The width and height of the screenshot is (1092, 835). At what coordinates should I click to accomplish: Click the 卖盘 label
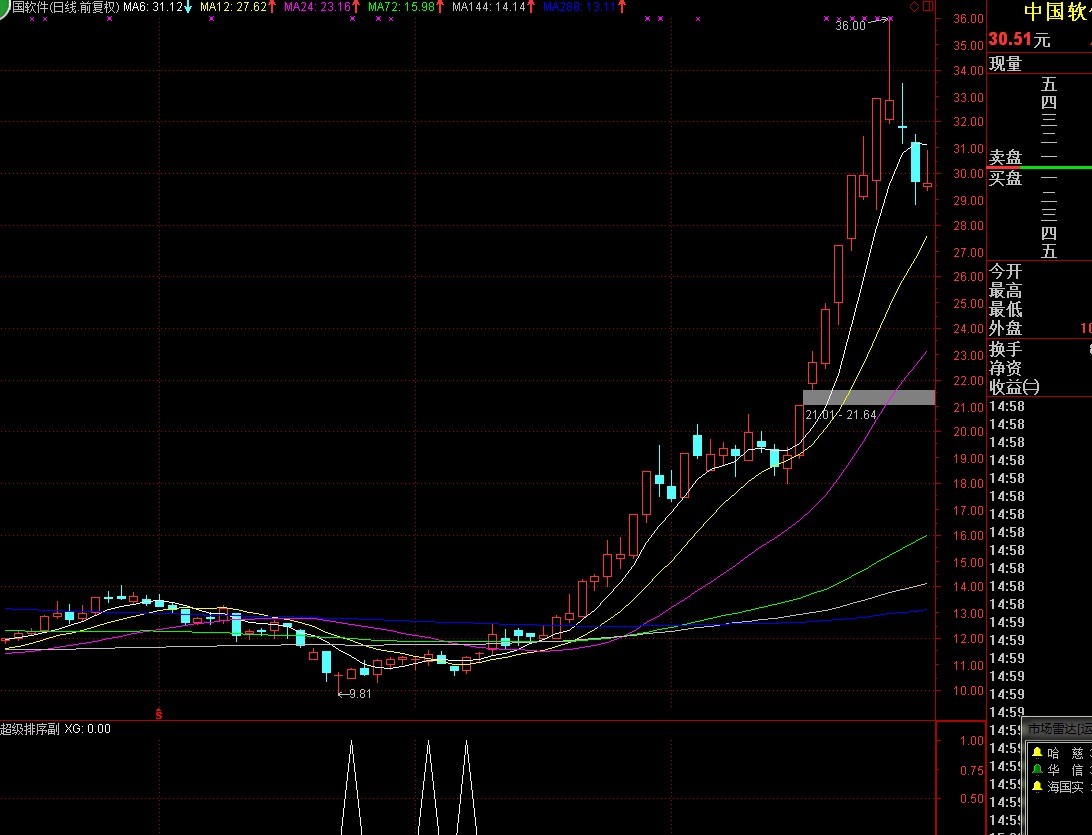click(1005, 157)
